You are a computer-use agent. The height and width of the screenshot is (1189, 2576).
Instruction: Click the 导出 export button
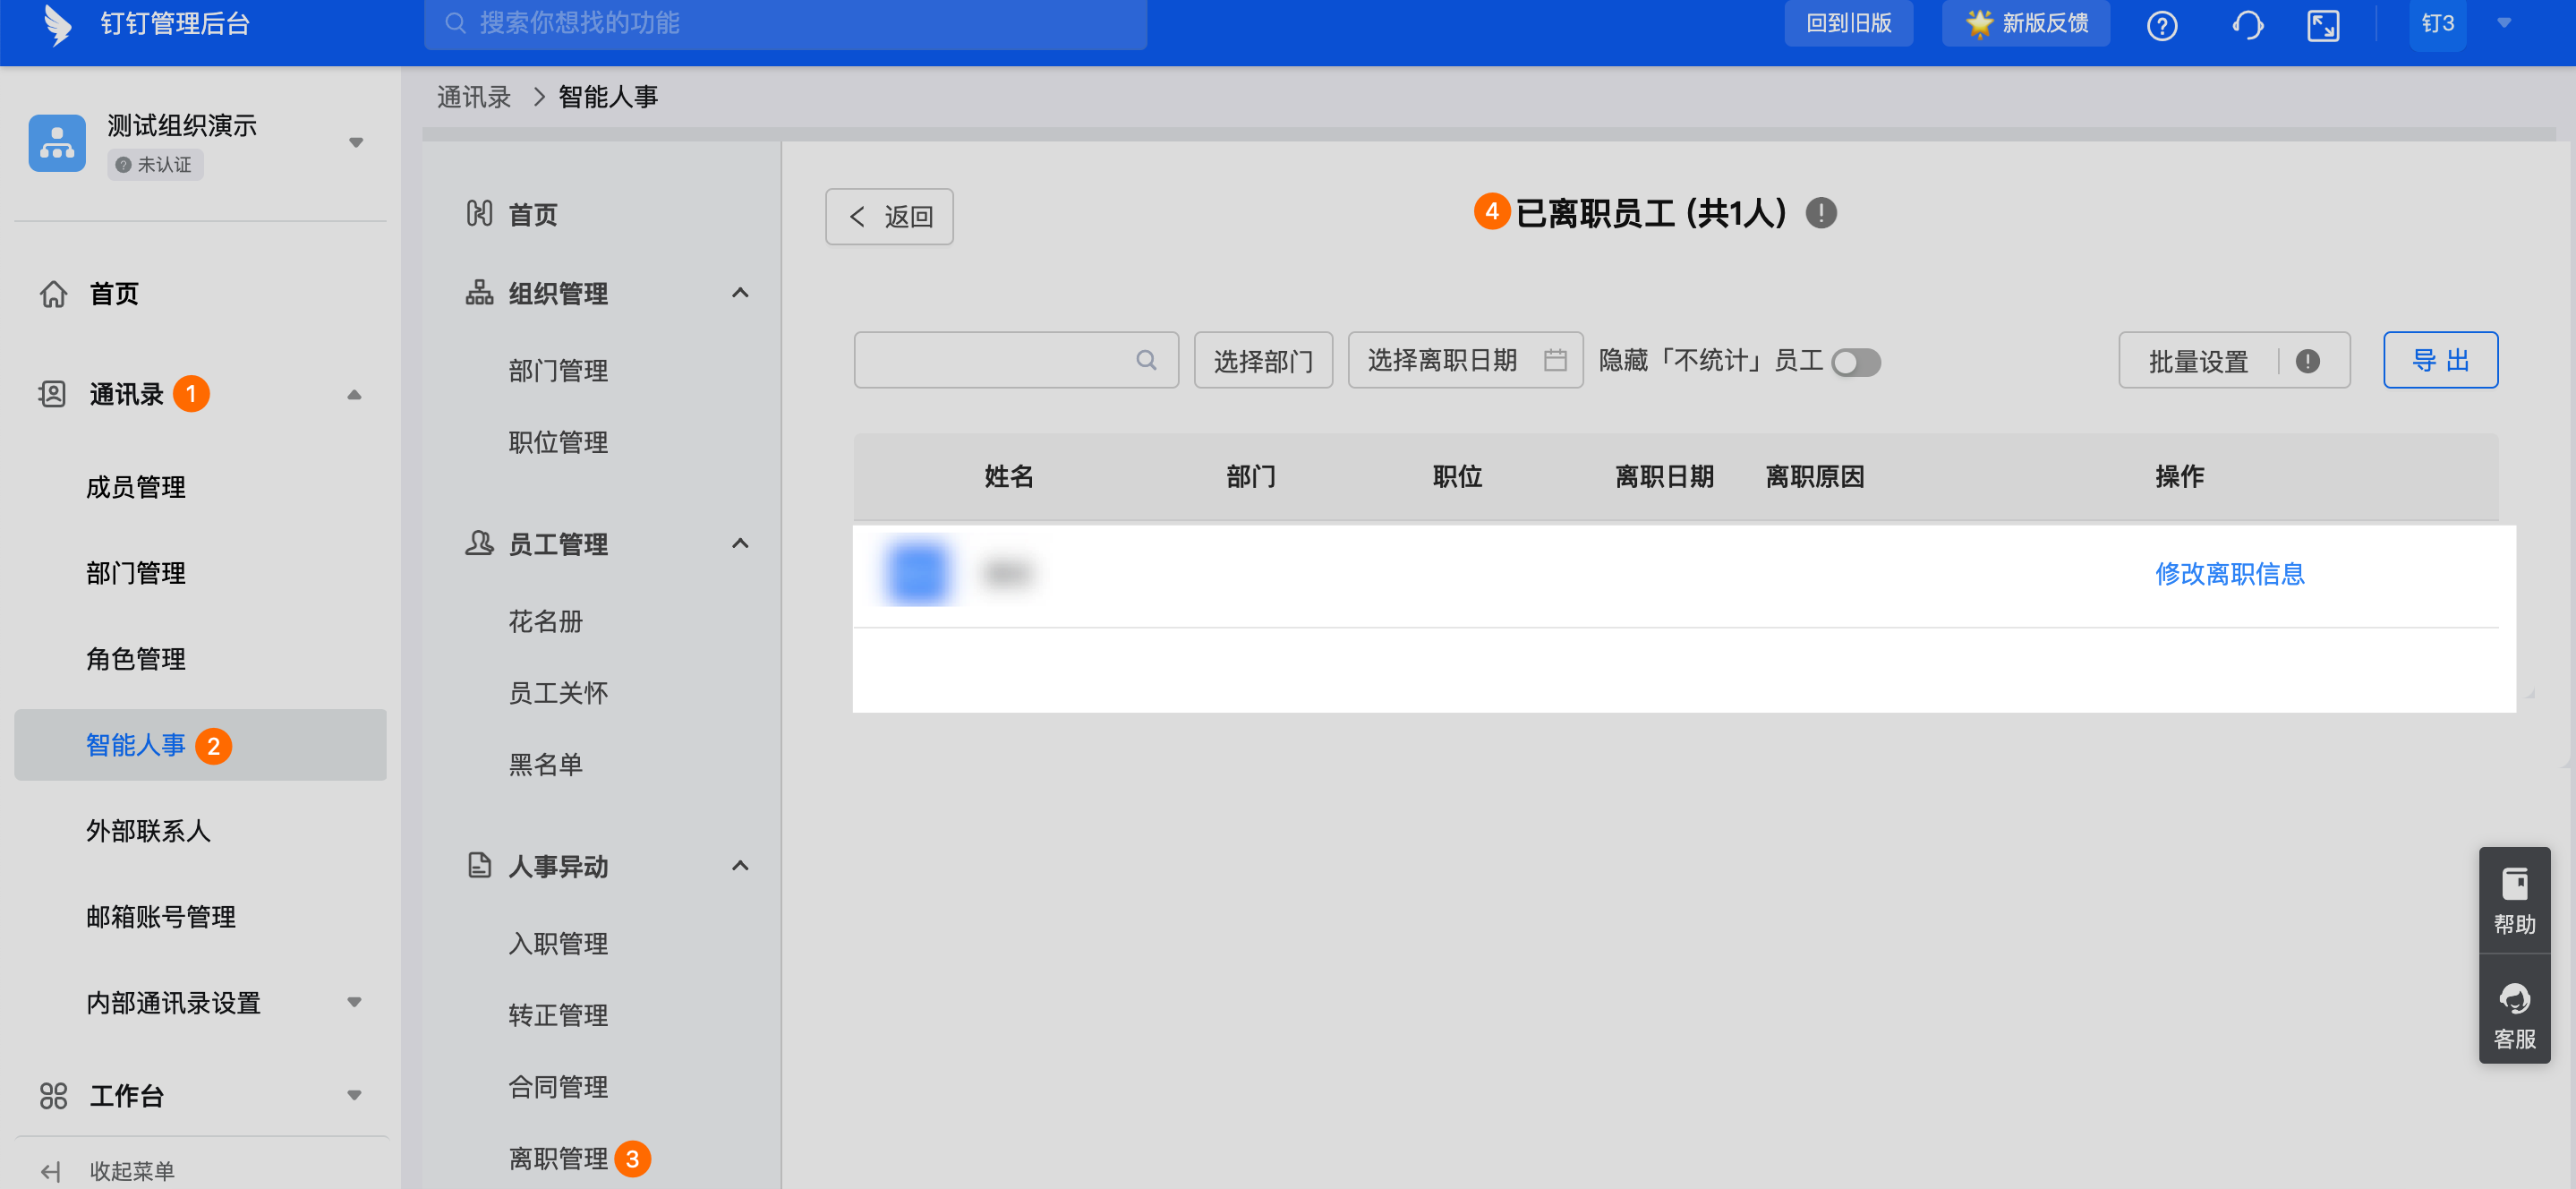pyautogui.click(x=2439, y=360)
